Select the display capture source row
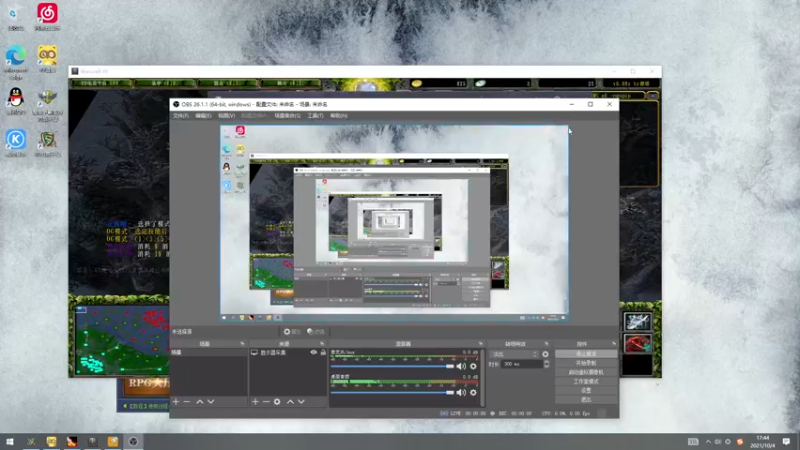 pos(288,353)
